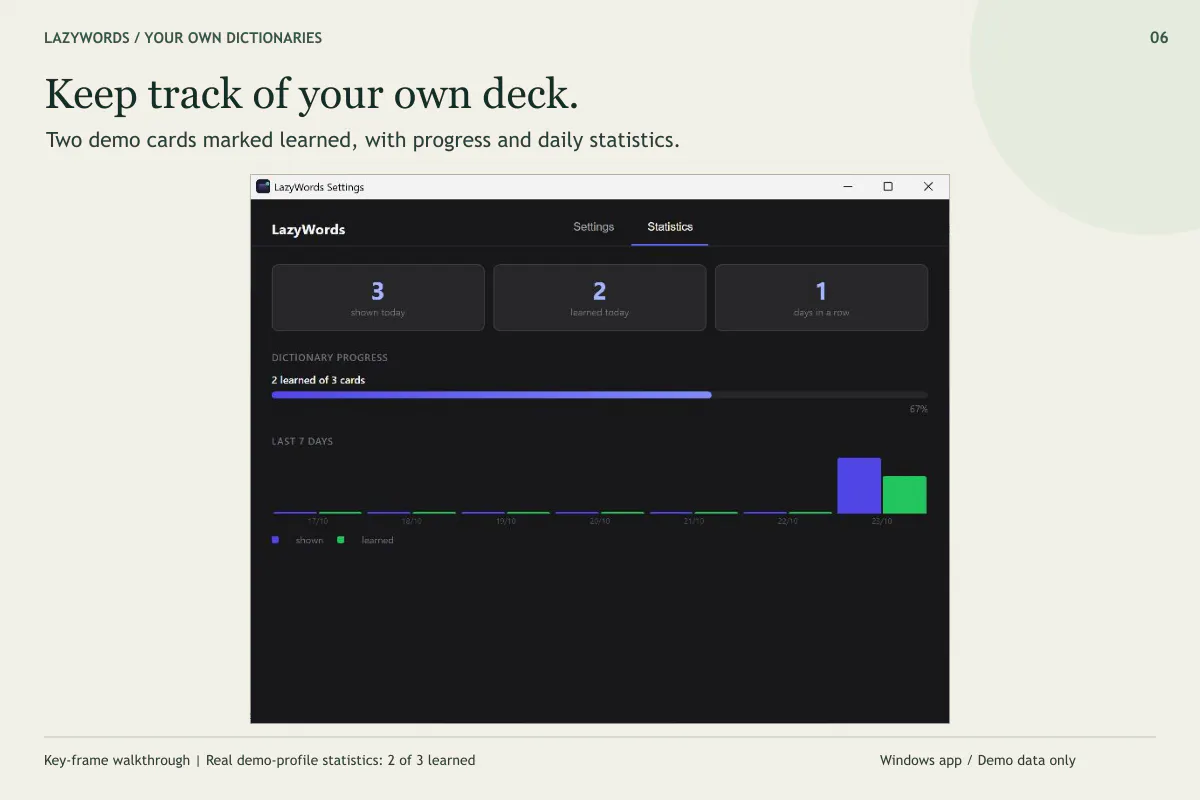Switch to the Settings tab
The image size is (1200, 800).
click(594, 227)
